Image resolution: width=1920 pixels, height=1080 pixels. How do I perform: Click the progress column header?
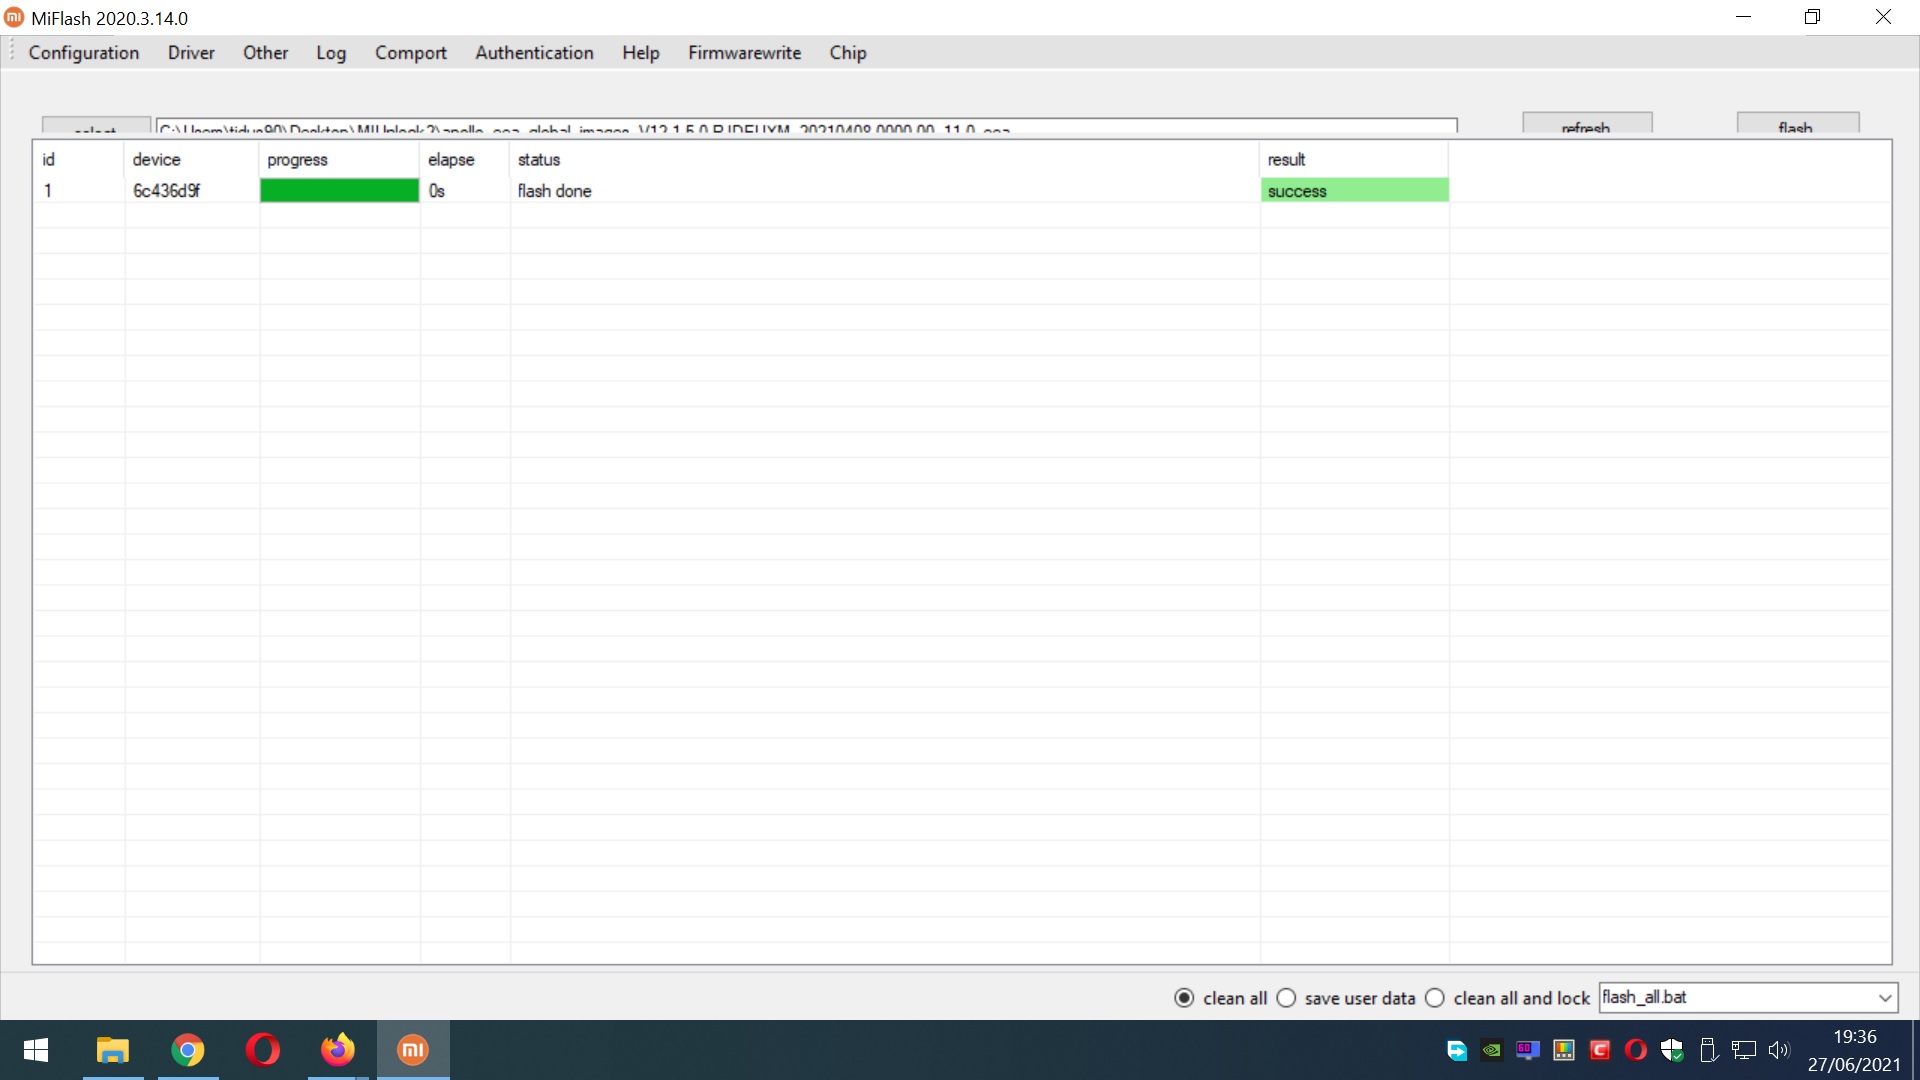340,160
